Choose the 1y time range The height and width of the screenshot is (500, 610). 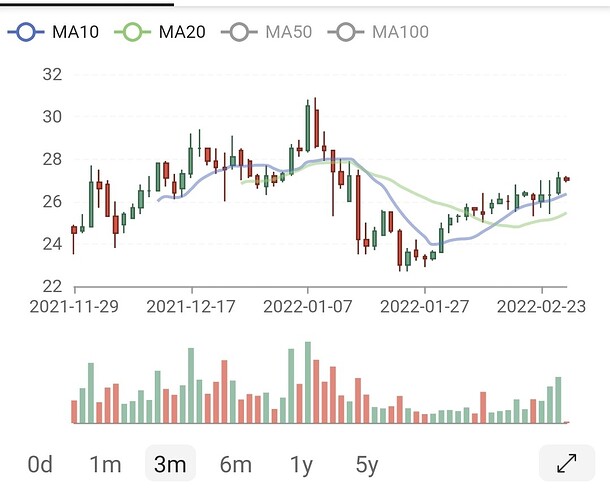pyautogui.click(x=301, y=465)
